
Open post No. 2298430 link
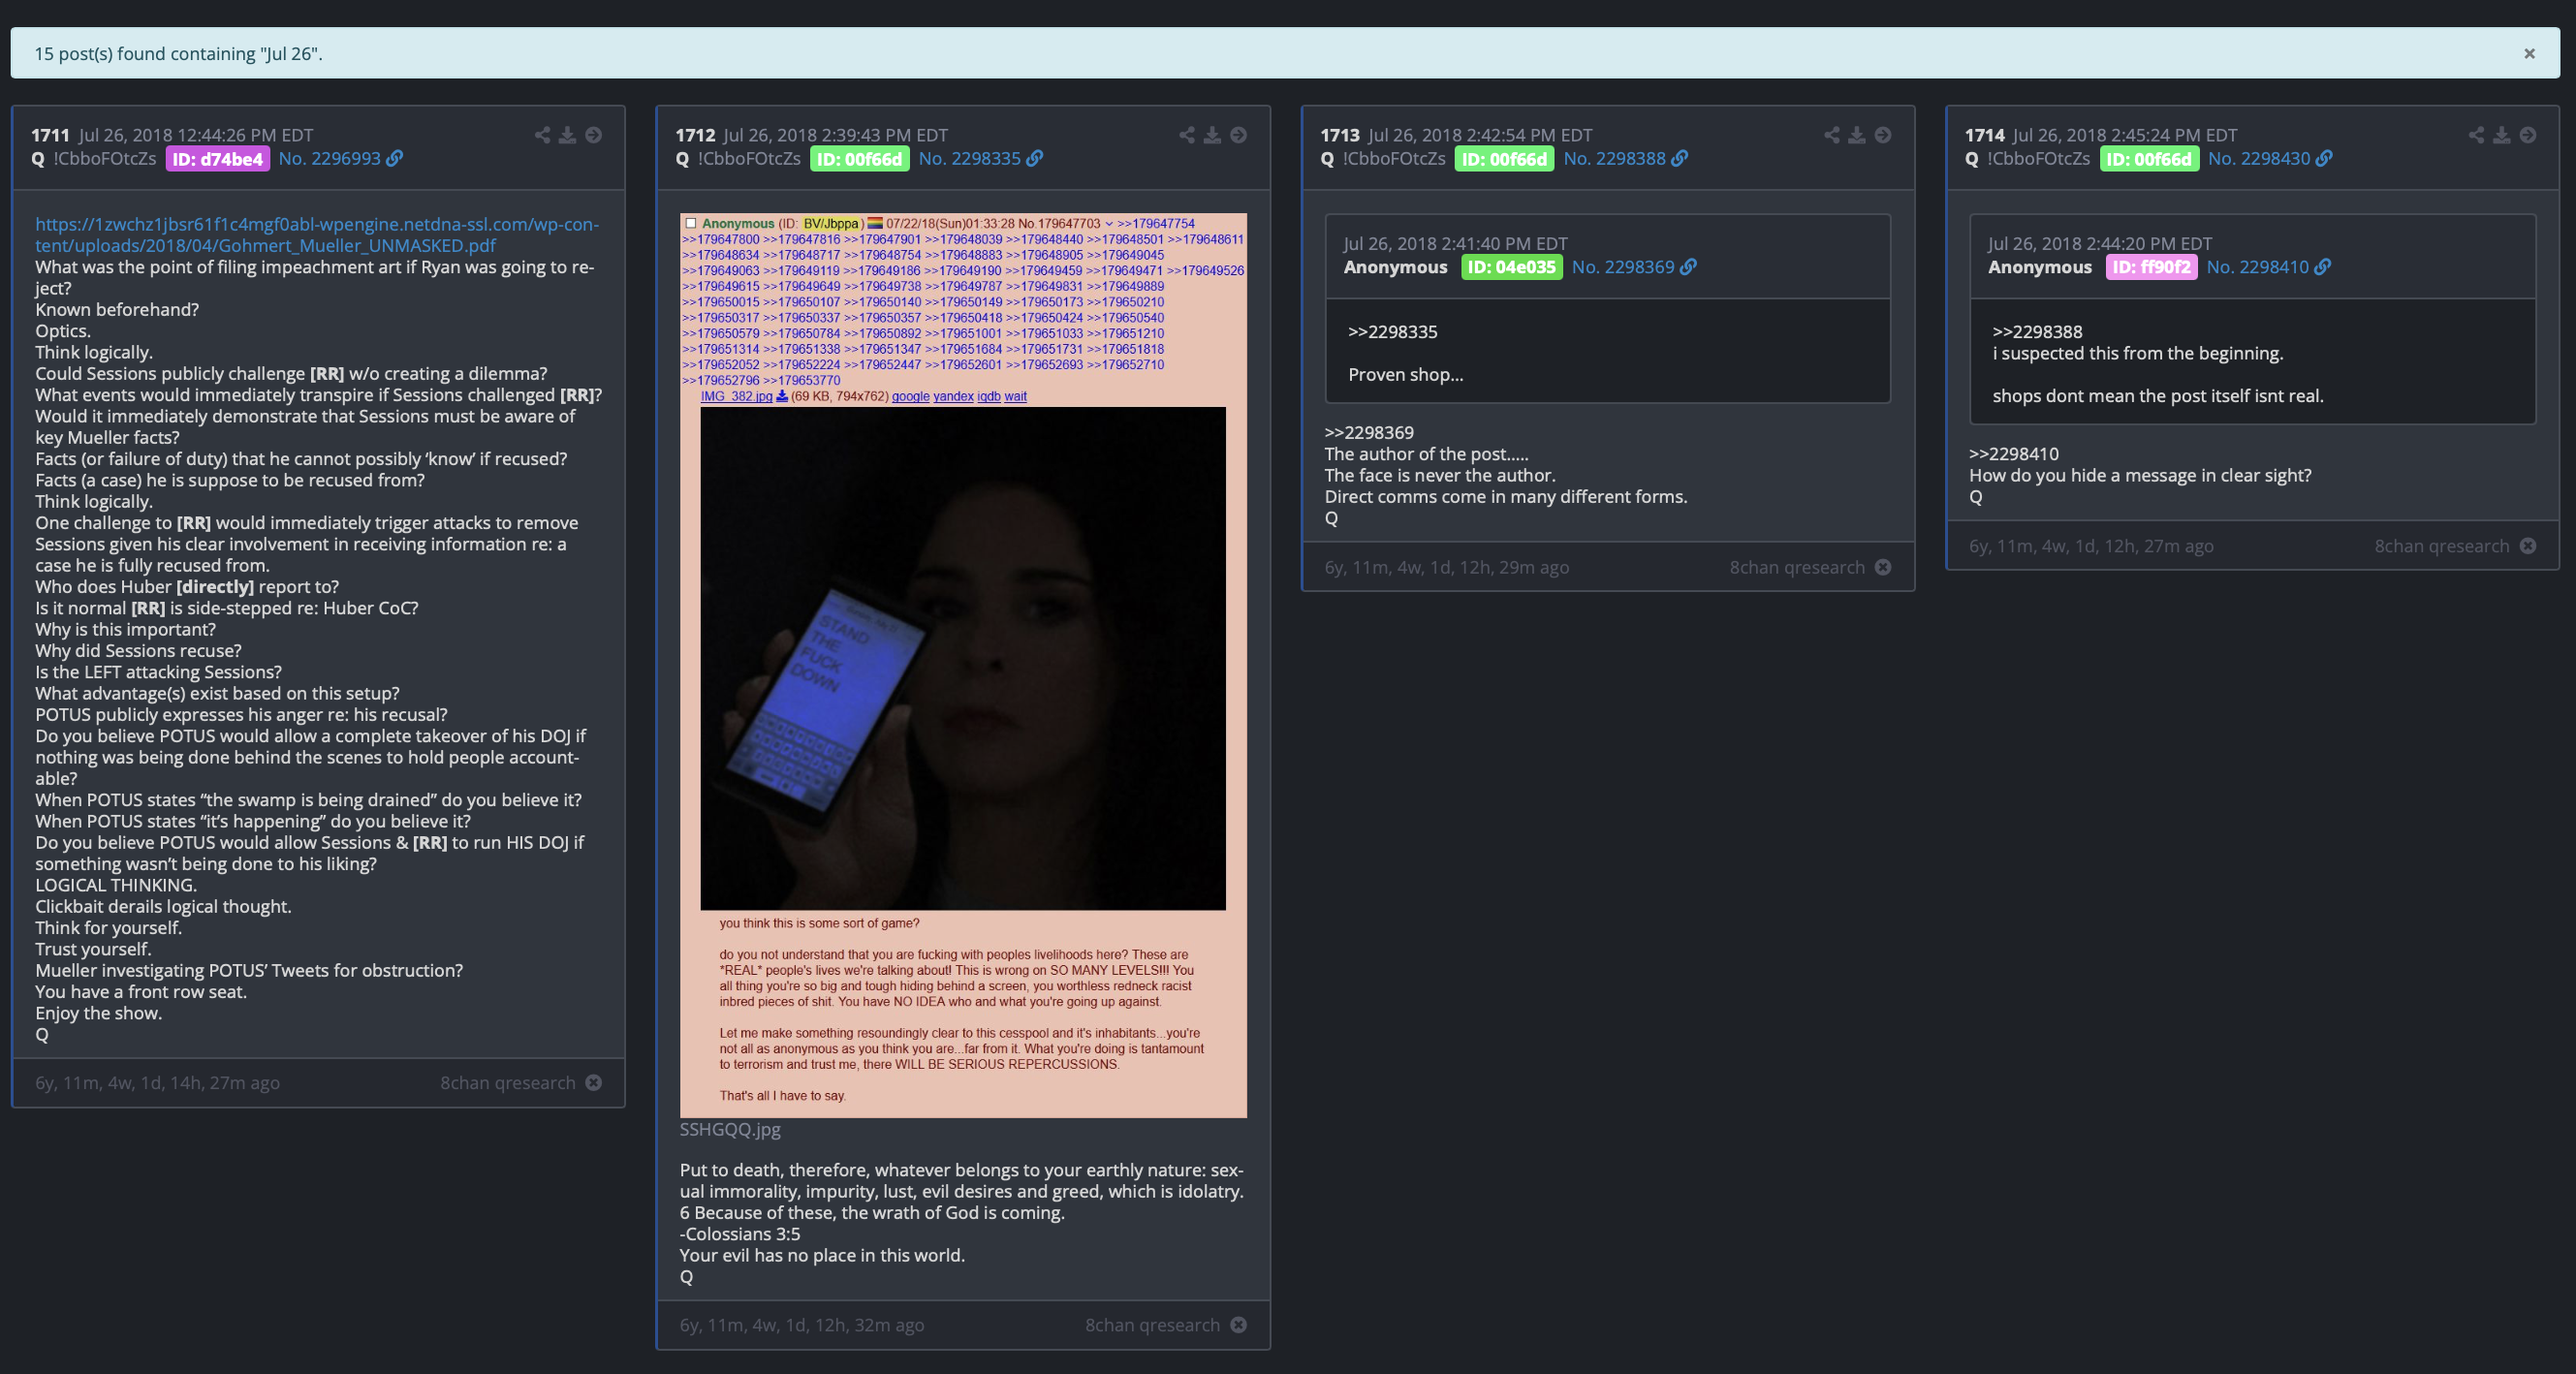[2259, 158]
